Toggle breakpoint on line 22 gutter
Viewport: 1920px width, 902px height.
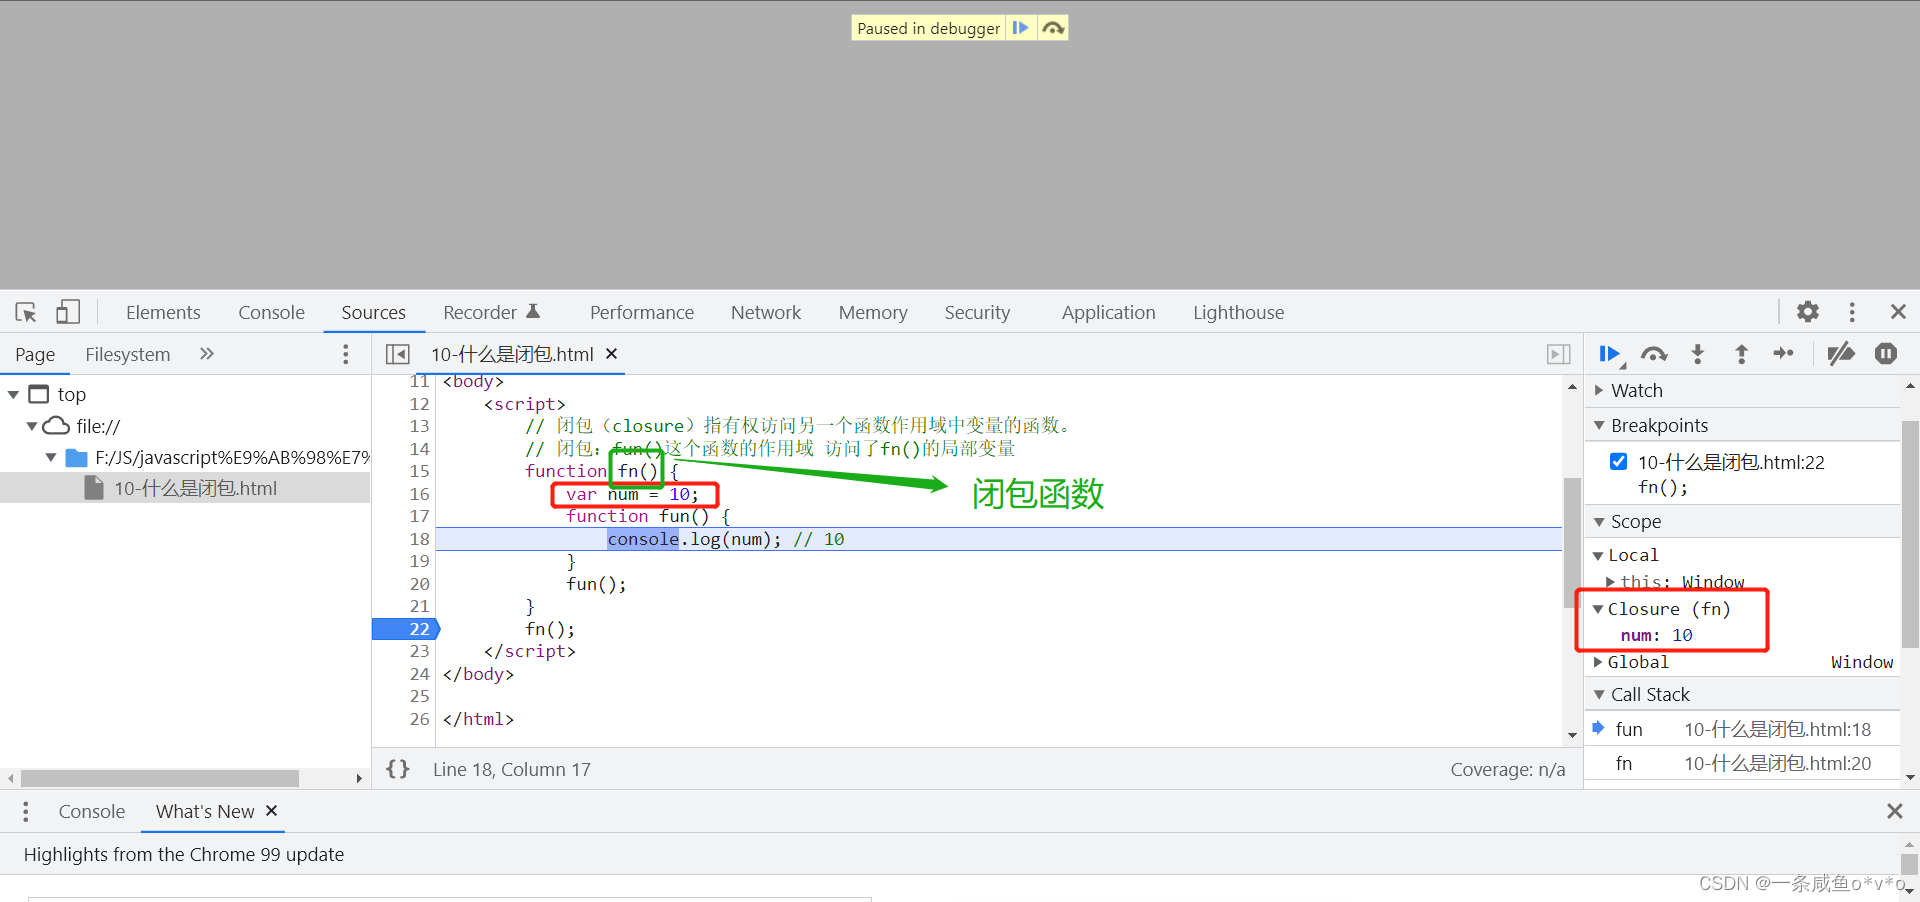pos(406,629)
